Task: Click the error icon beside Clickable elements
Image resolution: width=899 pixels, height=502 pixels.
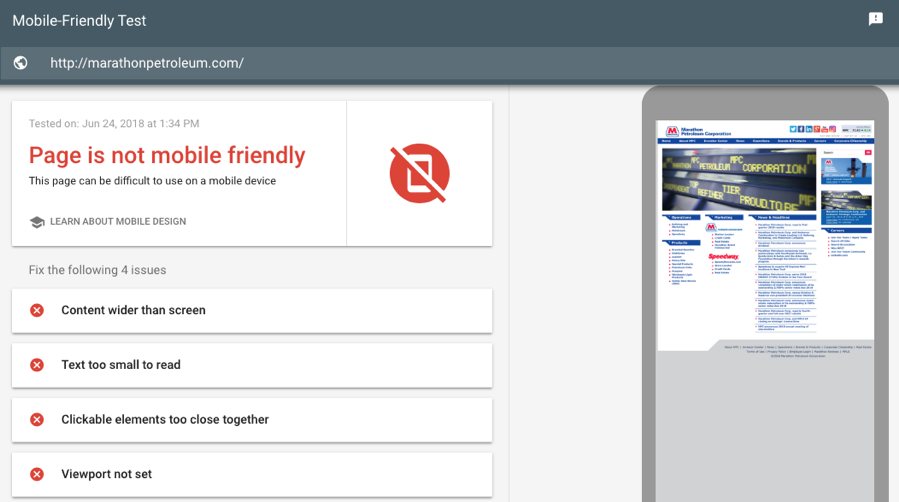Action: pyautogui.click(x=37, y=419)
